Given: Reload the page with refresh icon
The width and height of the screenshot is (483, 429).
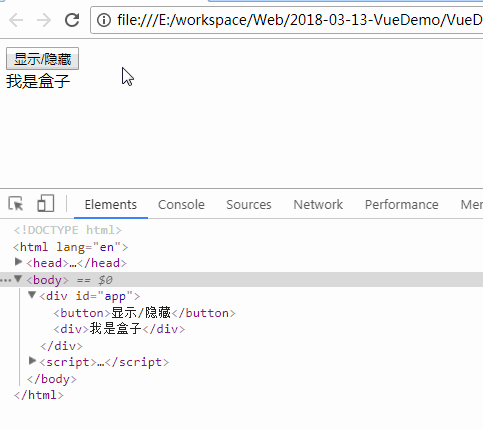Looking at the screenshot, I should pyautogui.click(x=72, y=20).
